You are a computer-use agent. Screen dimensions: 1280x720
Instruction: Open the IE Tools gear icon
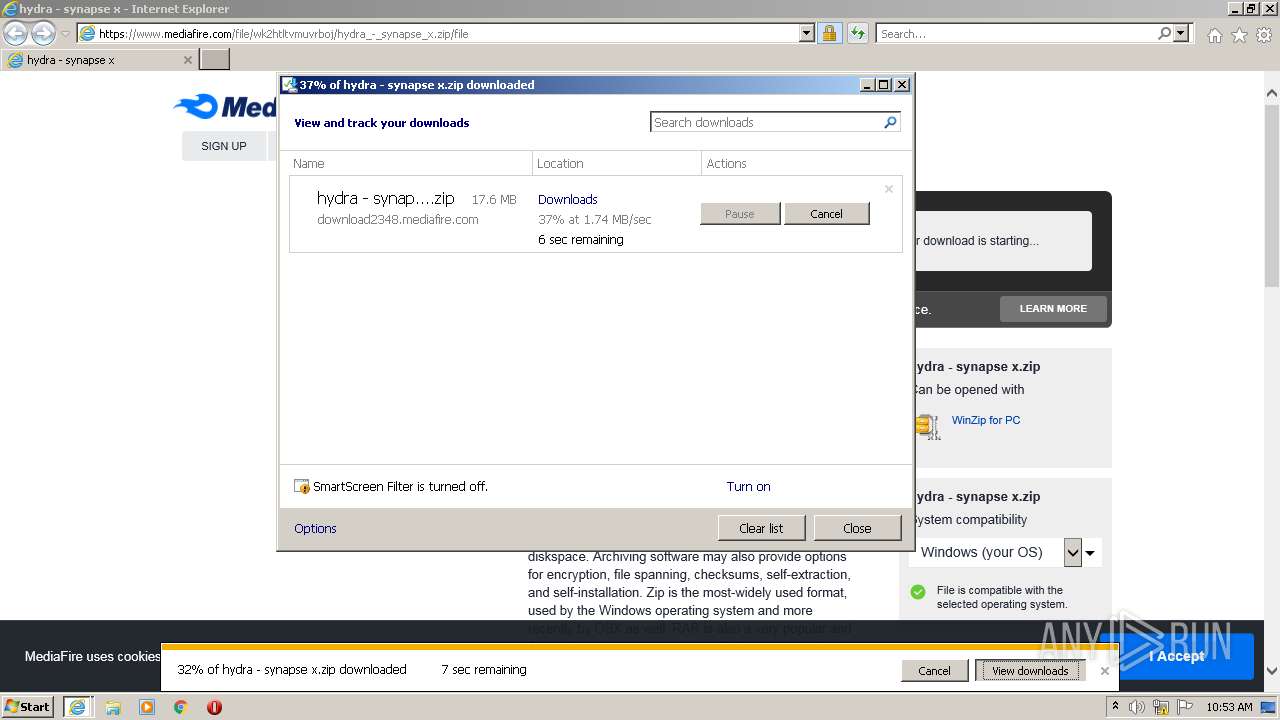click(1264, 35)
